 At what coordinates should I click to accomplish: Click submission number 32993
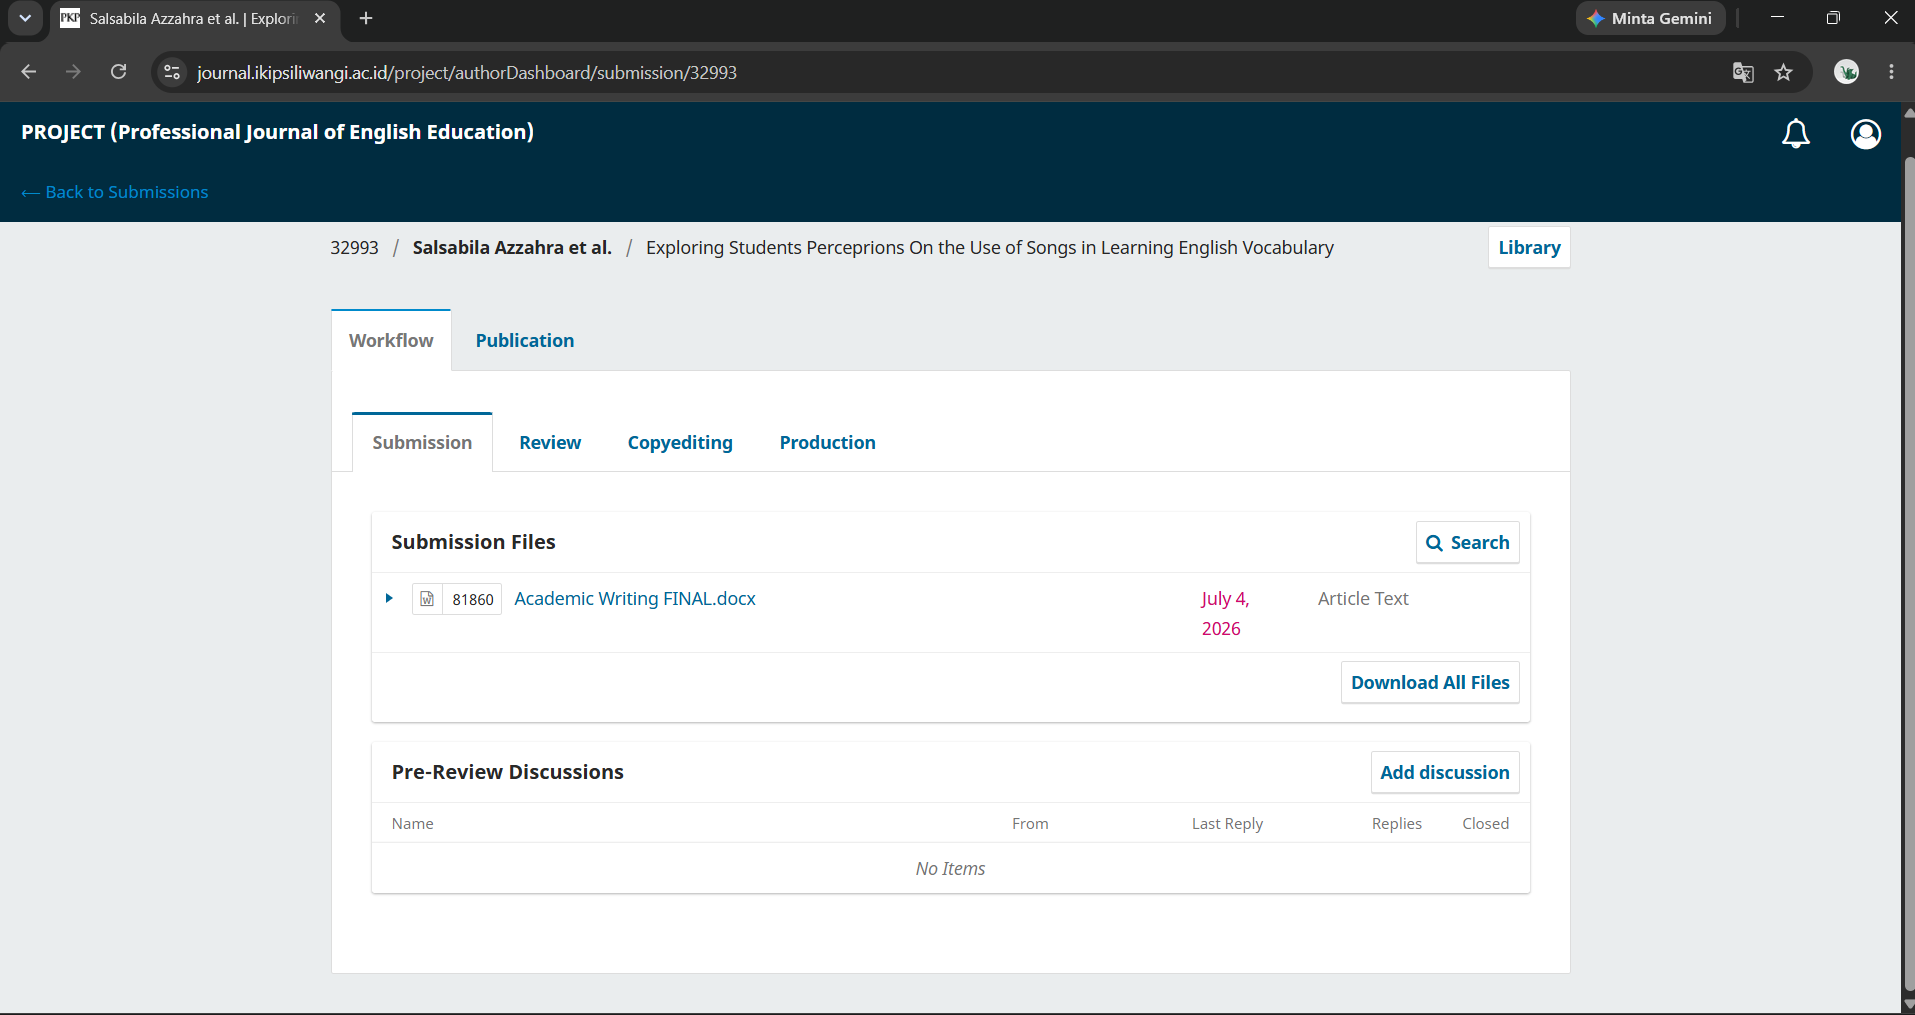pyautogui.click(x=355, y=248)
